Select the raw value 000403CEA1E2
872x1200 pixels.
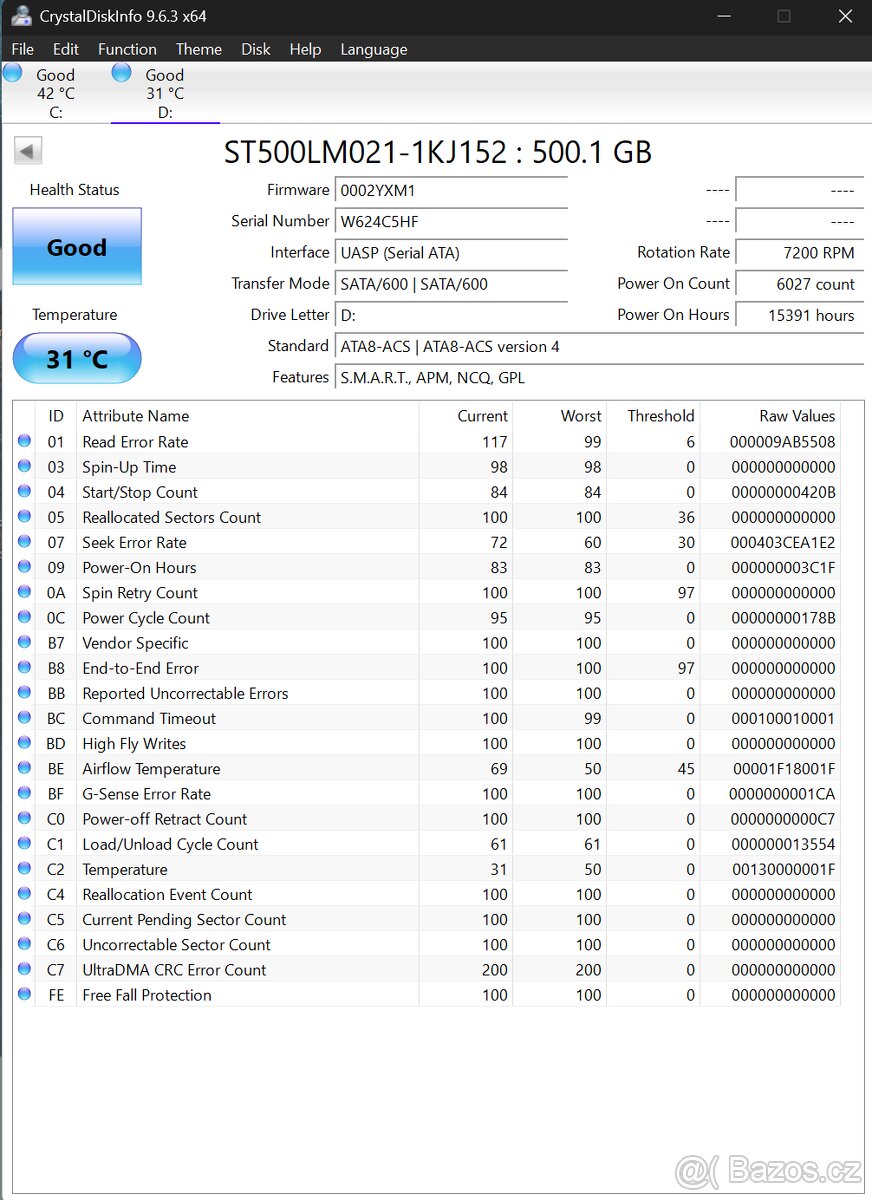click(x=783, y=542)
